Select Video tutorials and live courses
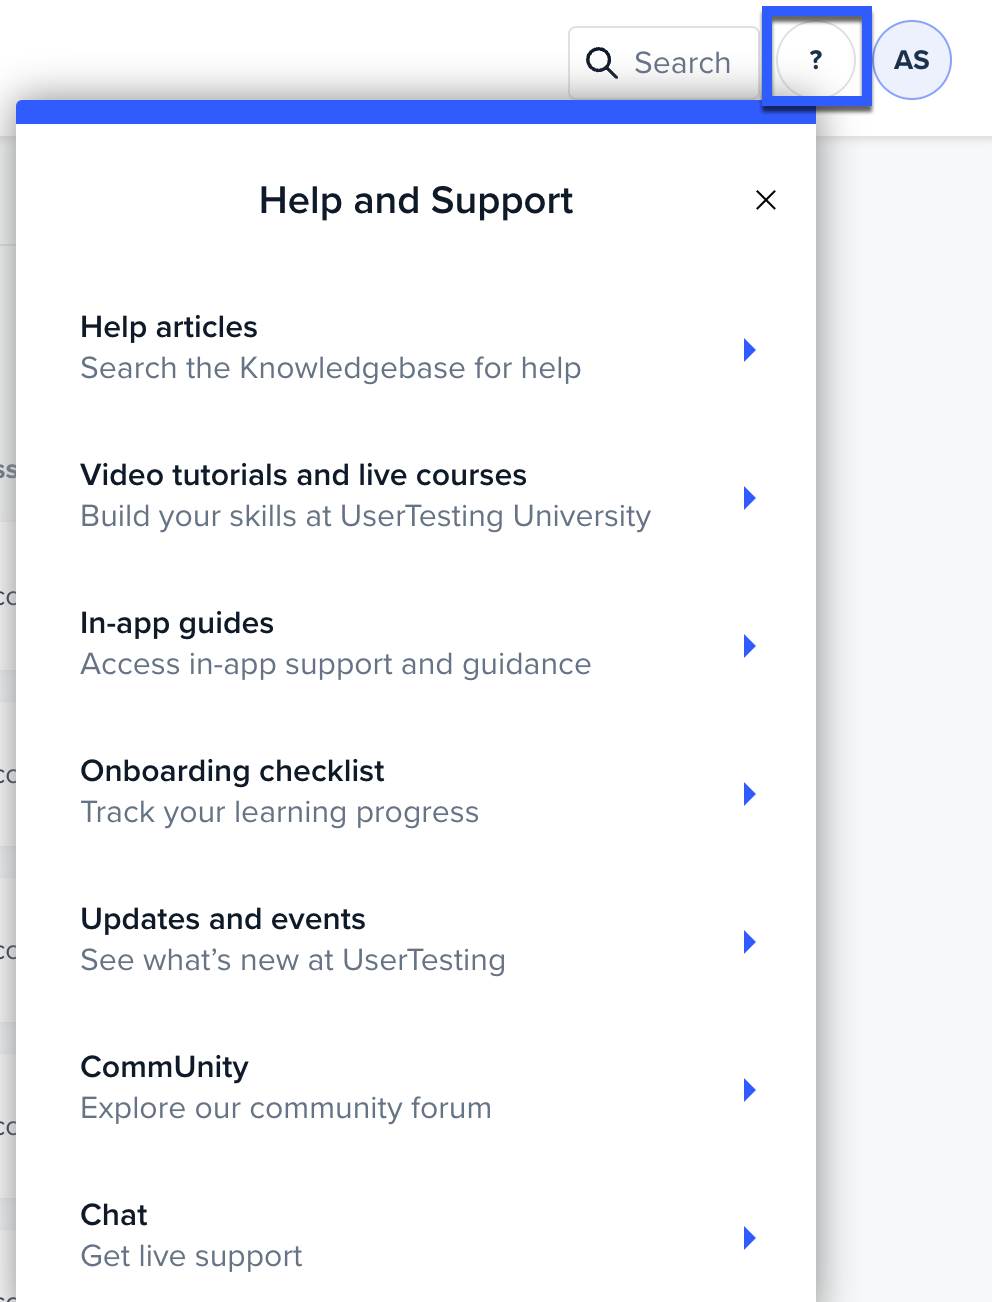Image resolution: width=992 pixels, height=1302 pixels. 416,496
